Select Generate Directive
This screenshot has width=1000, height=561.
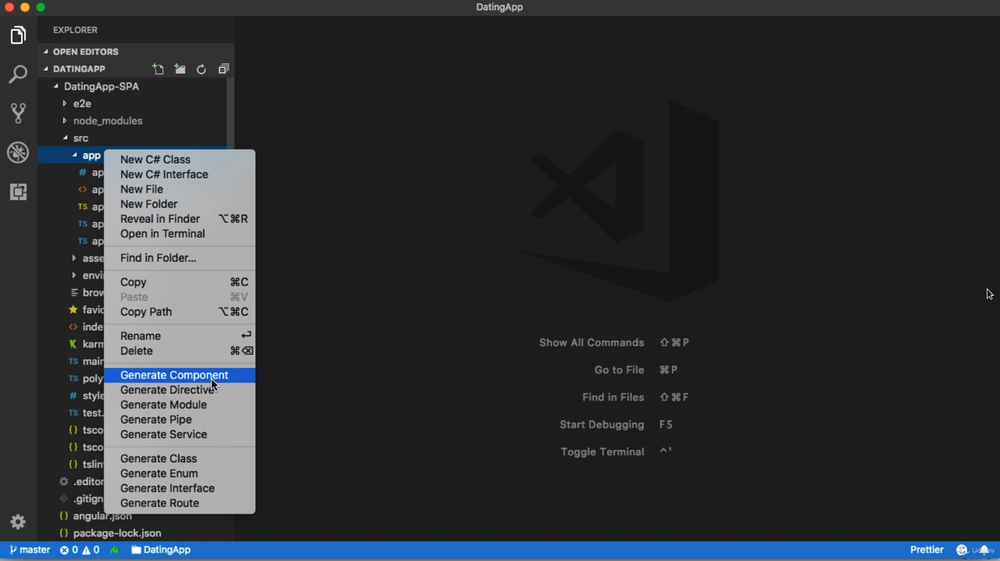click(x=179, y=390)
